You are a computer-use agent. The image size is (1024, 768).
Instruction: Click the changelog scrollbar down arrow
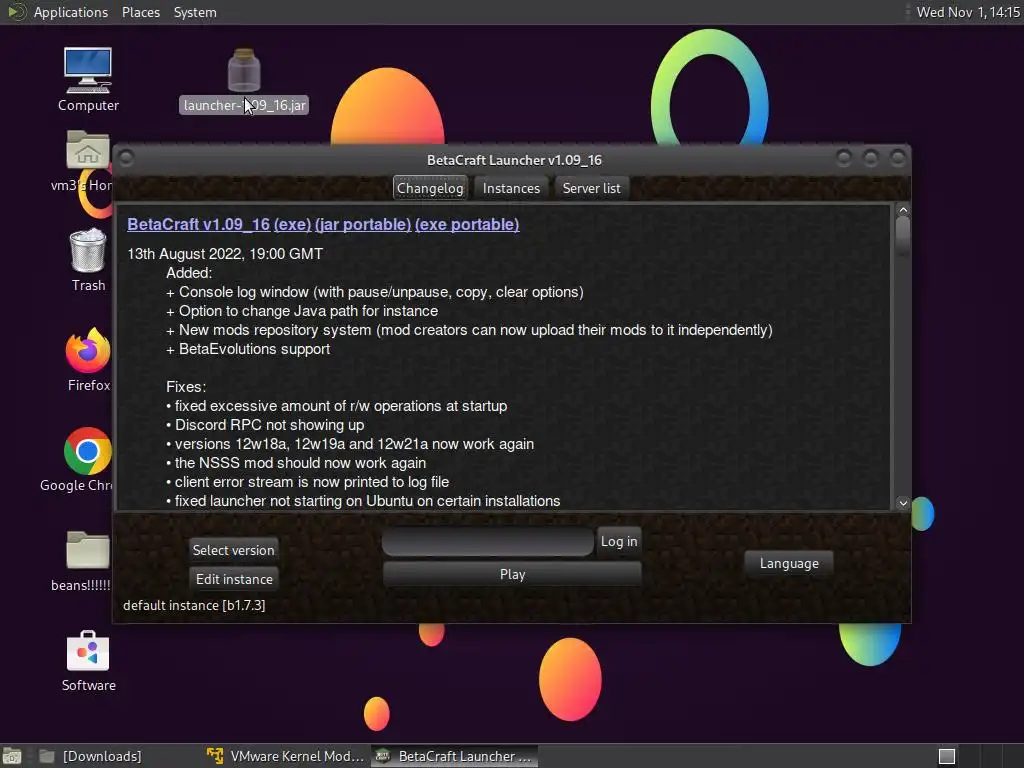pyautogui.click(x=903, y=503)
